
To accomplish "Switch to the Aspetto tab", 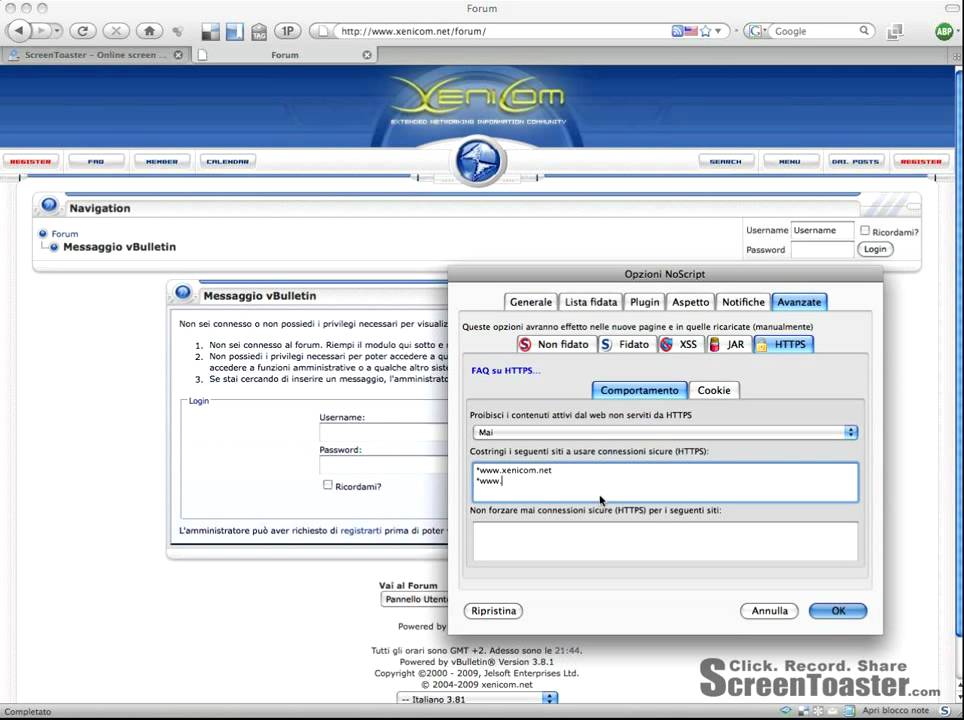I will pos(690,302).
